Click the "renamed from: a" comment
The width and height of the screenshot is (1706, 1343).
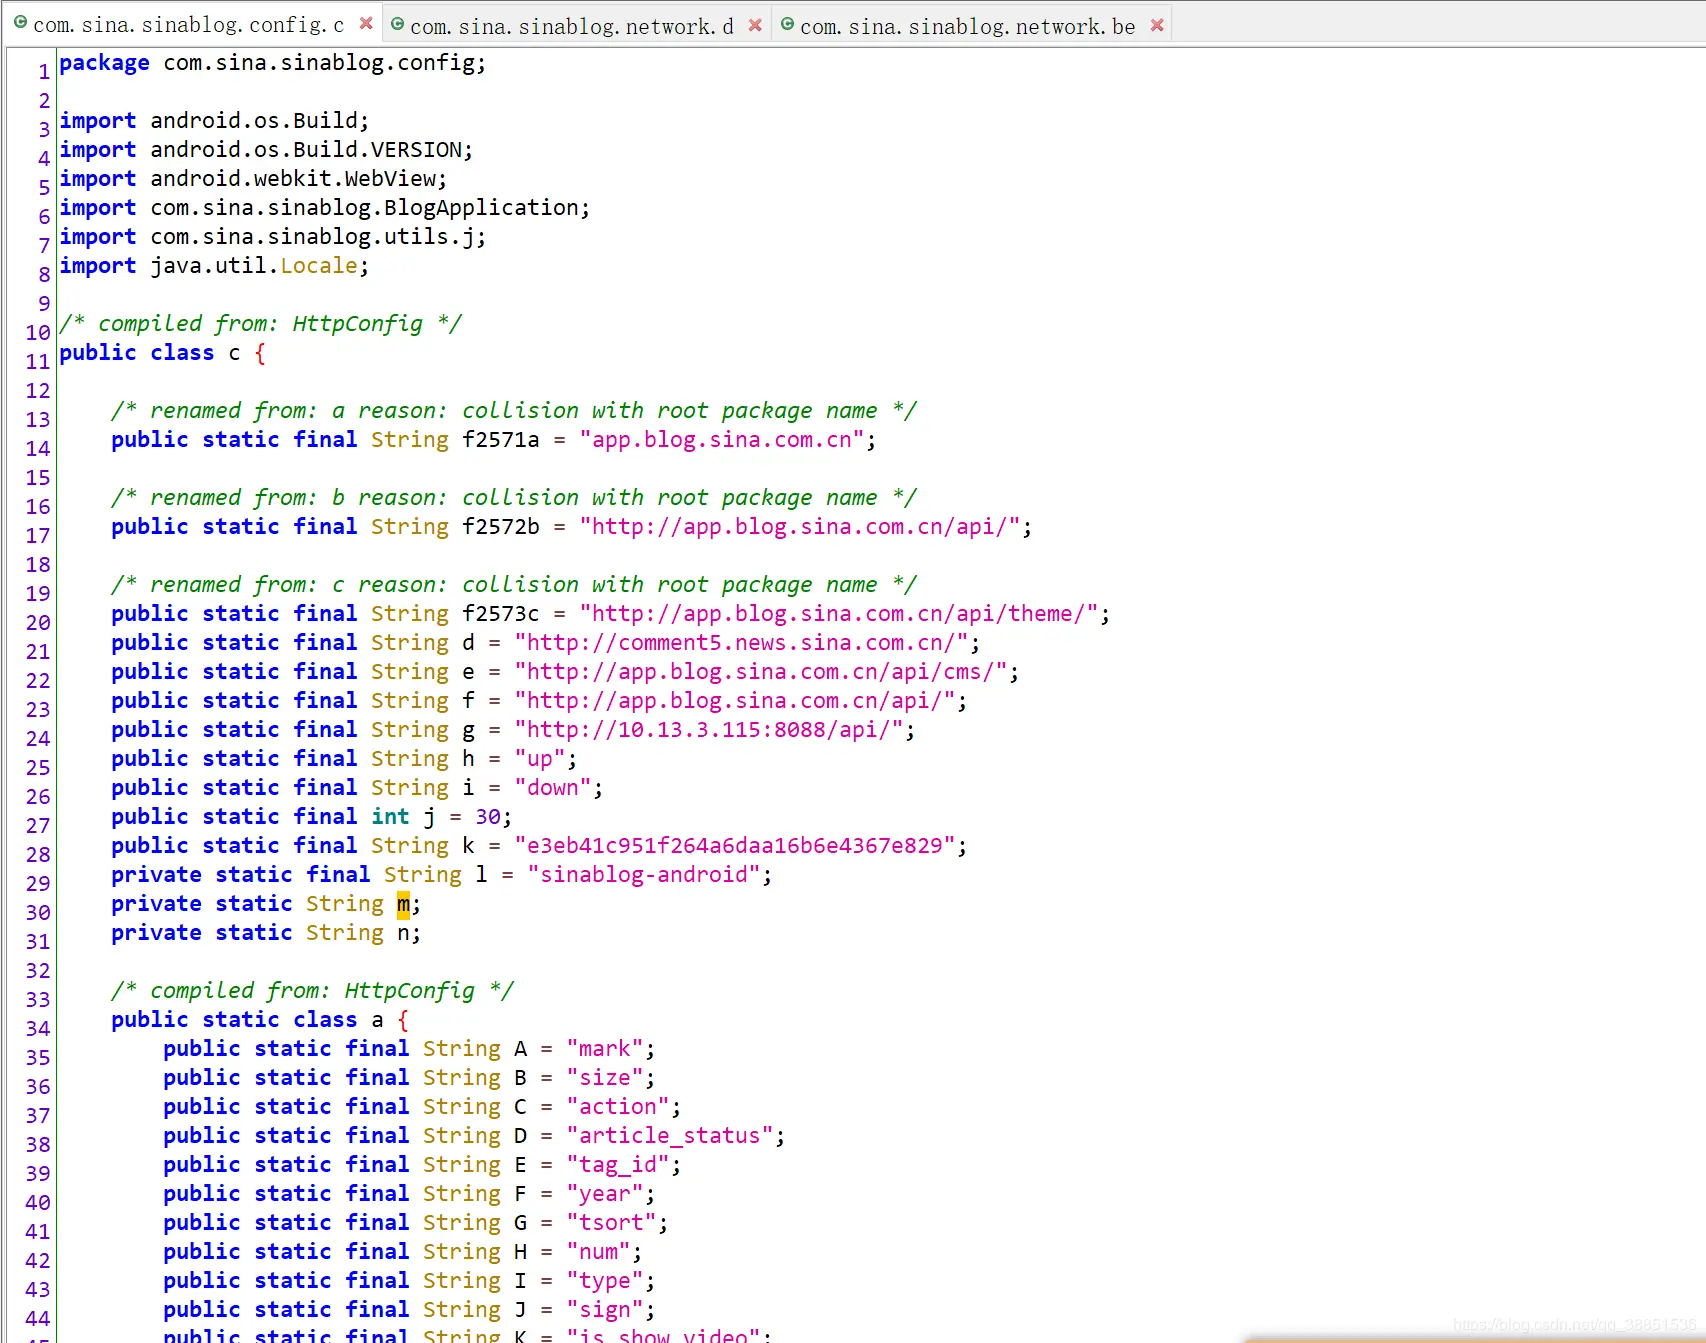(514, 411)
